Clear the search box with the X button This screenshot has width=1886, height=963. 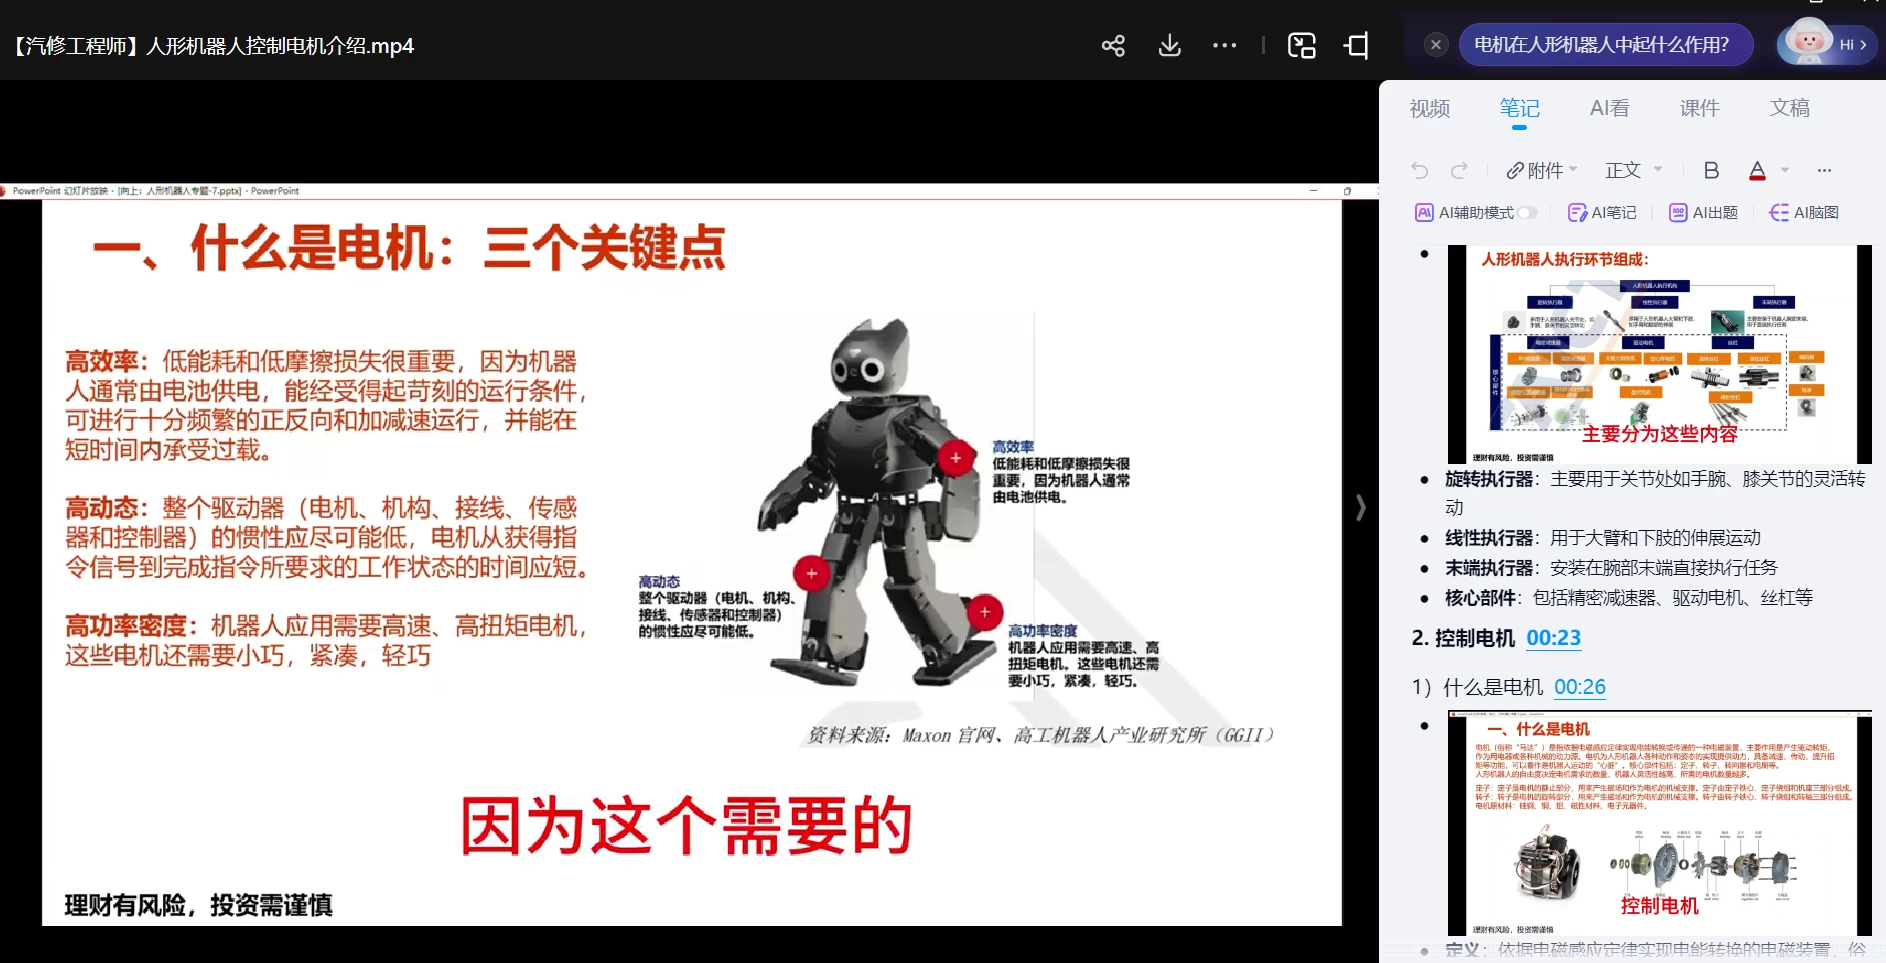point(1437,44)
